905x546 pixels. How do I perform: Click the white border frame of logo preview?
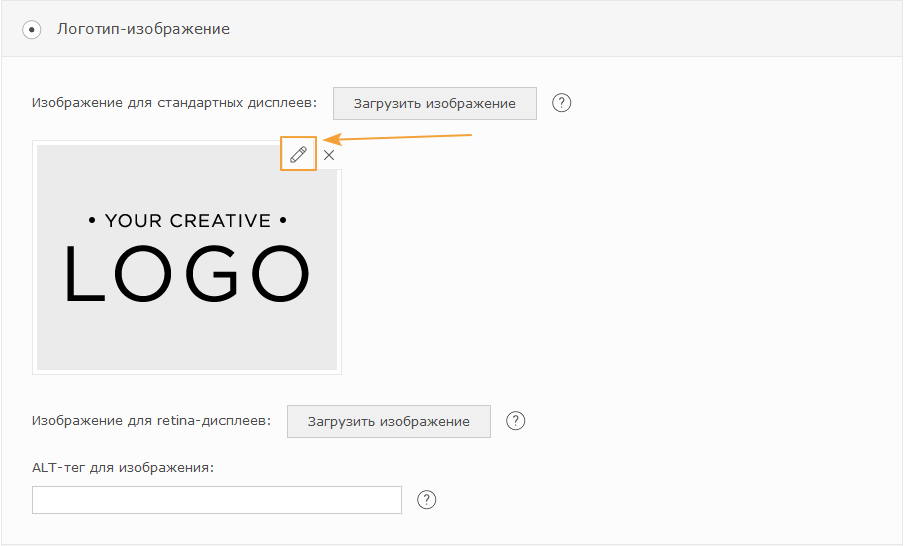click(x=187, y=372)
